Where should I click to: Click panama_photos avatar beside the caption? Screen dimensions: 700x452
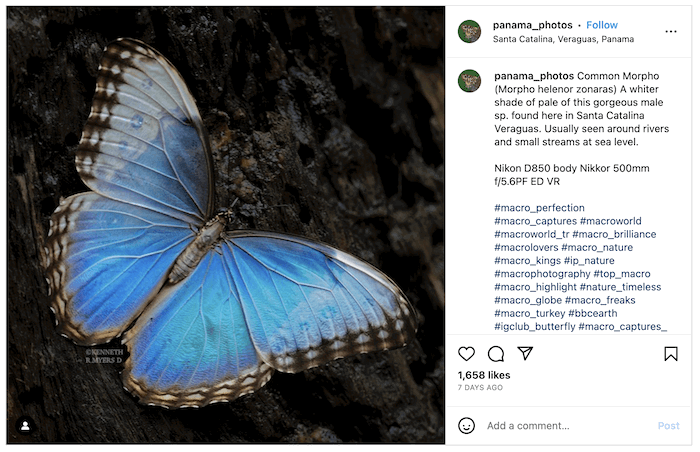point(469,81)
